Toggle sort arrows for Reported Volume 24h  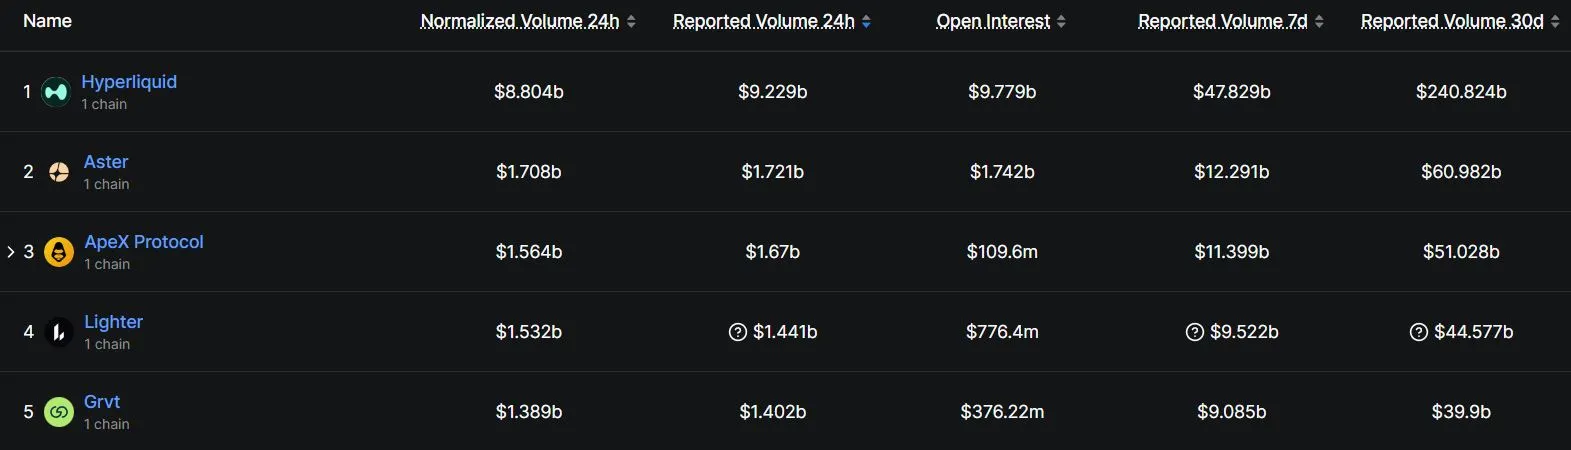click(866, 21)
